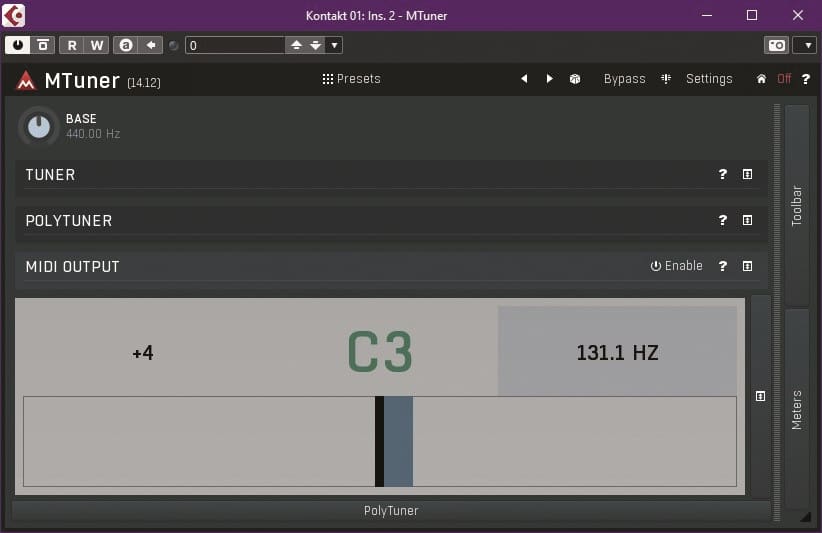The width and height of the screenshot is (822, 533).
Task: Click the left arrow icon in host toolbar
Action: 151,45
